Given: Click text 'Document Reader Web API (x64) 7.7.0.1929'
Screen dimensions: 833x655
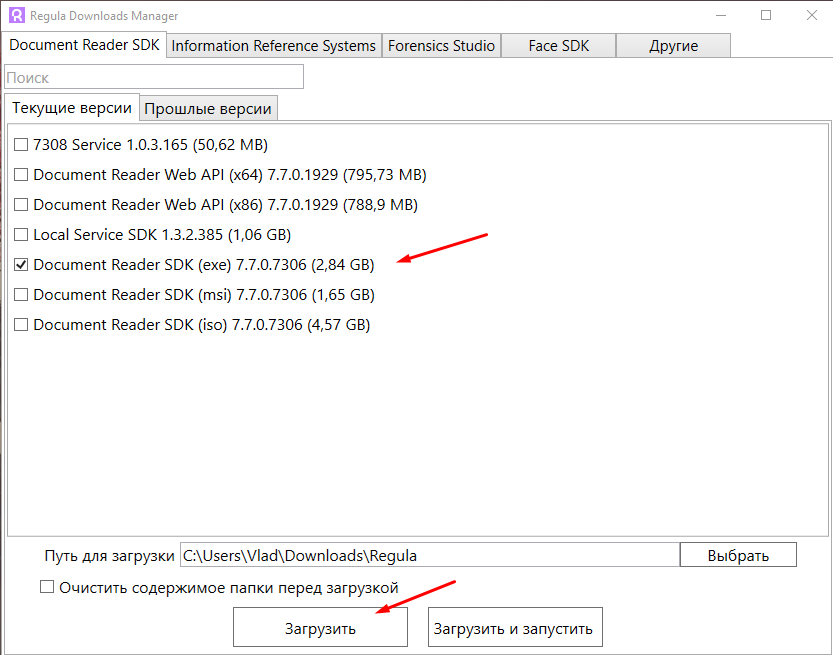Looking at the screenshot, I should click(185, 175).
